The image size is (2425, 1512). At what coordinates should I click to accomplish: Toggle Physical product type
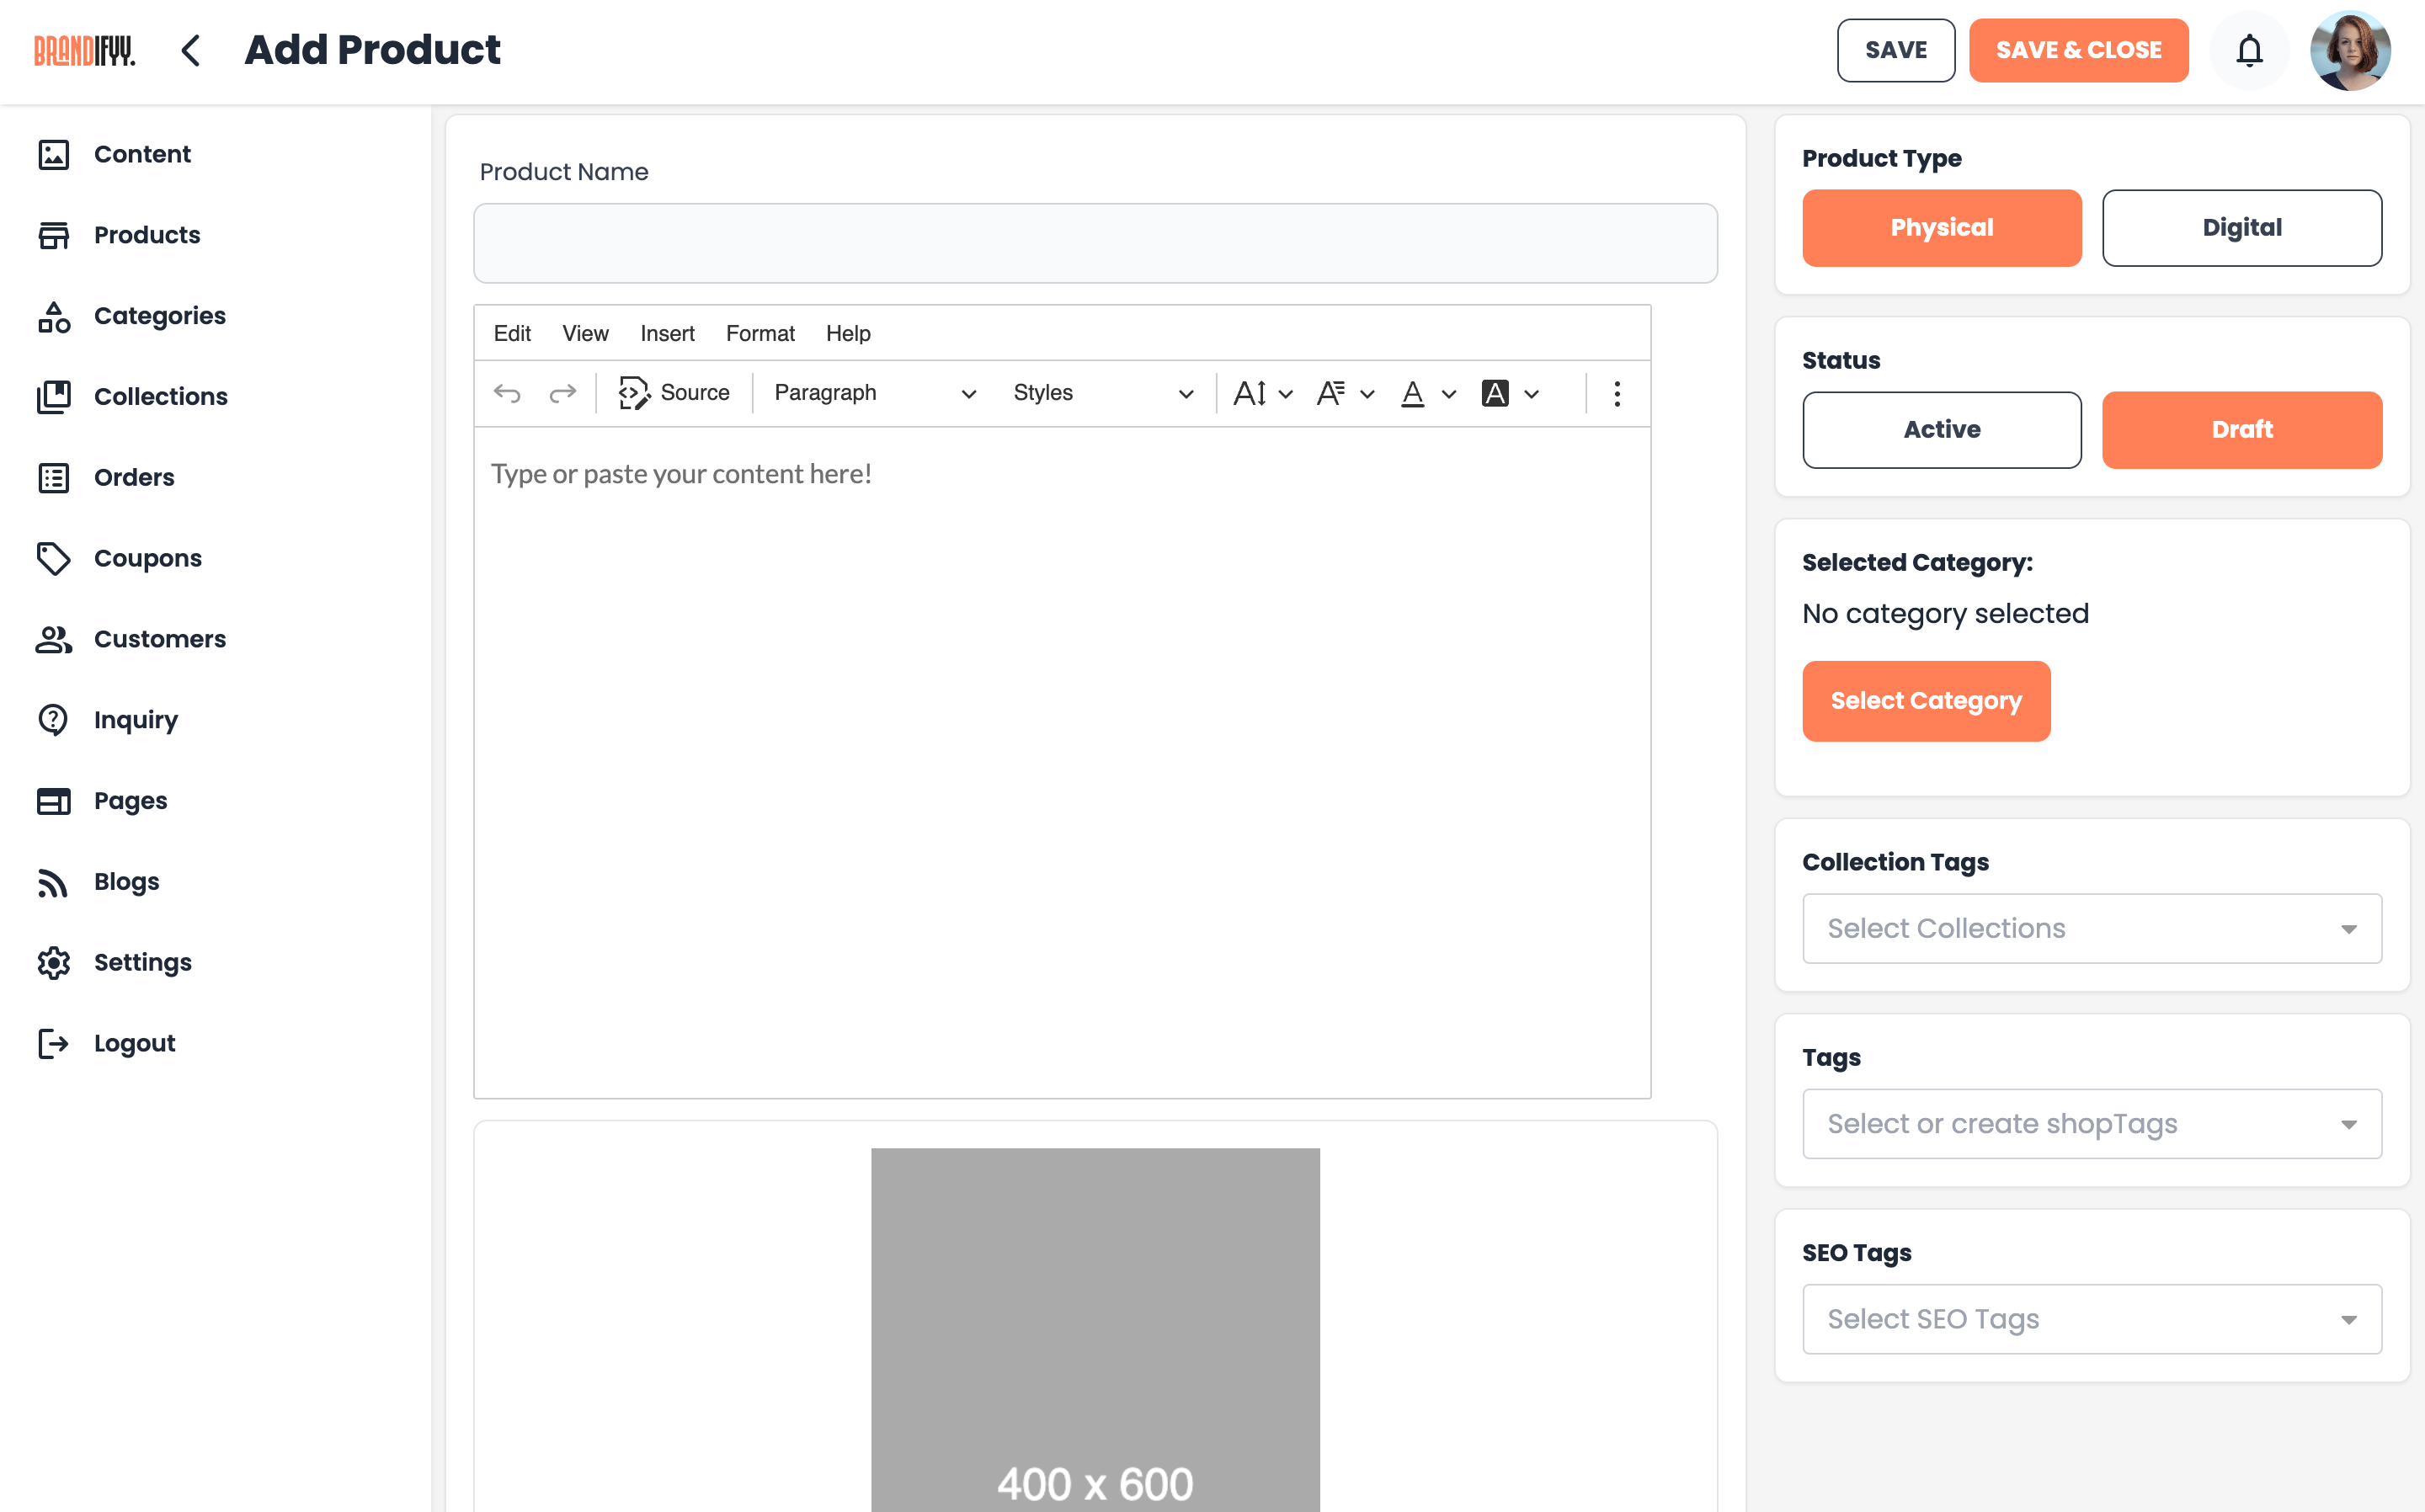(x=1941, y=227)
